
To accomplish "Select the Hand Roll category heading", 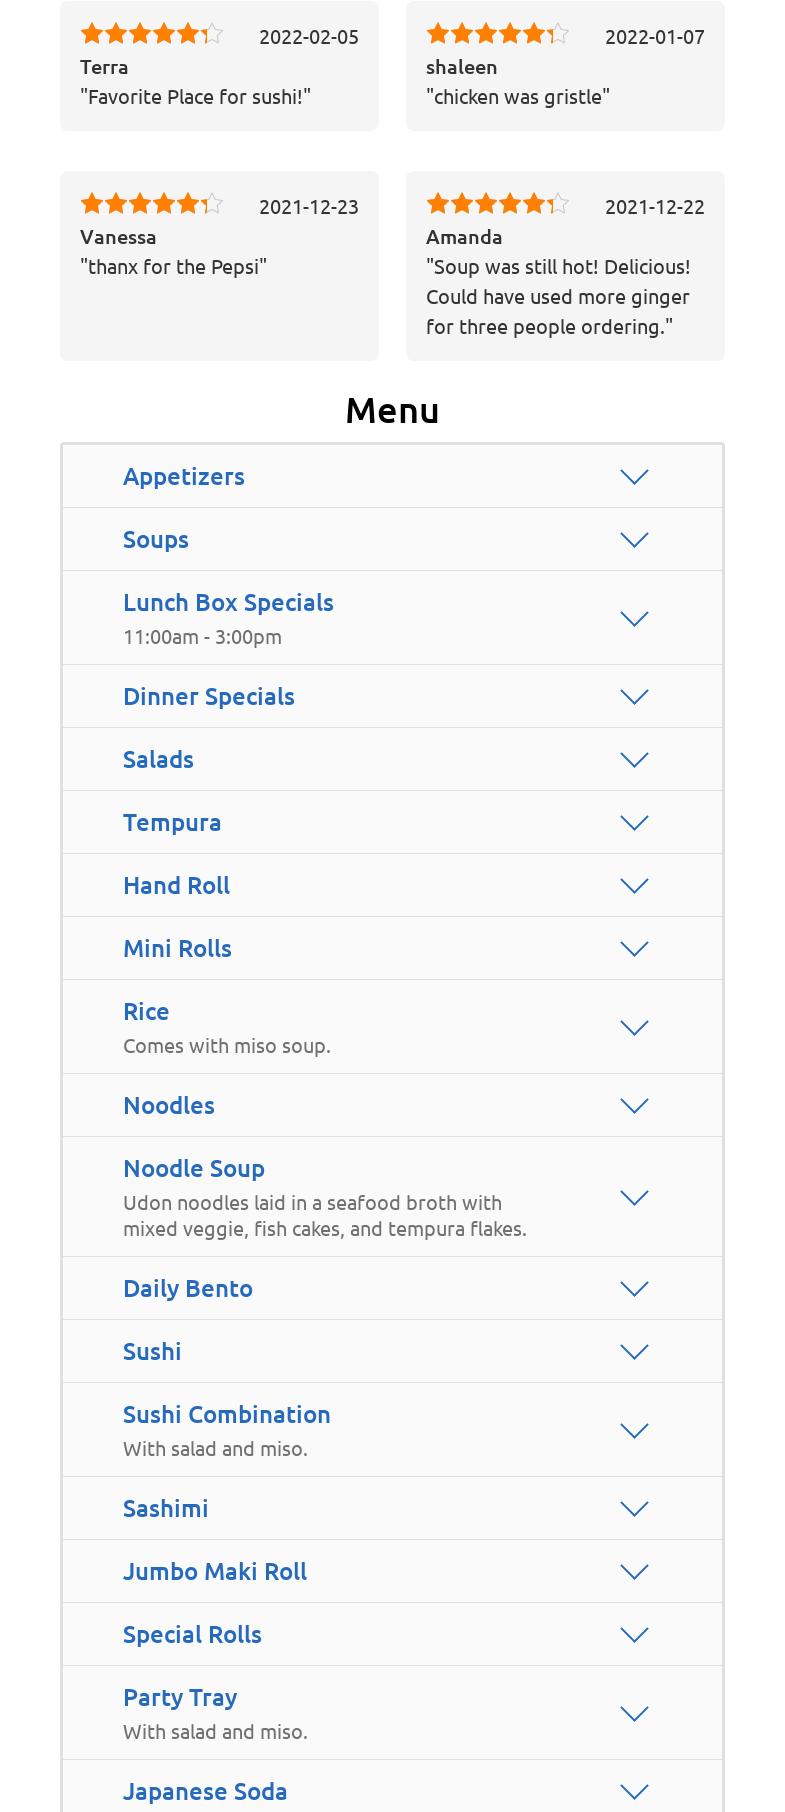I will point(176,886).
